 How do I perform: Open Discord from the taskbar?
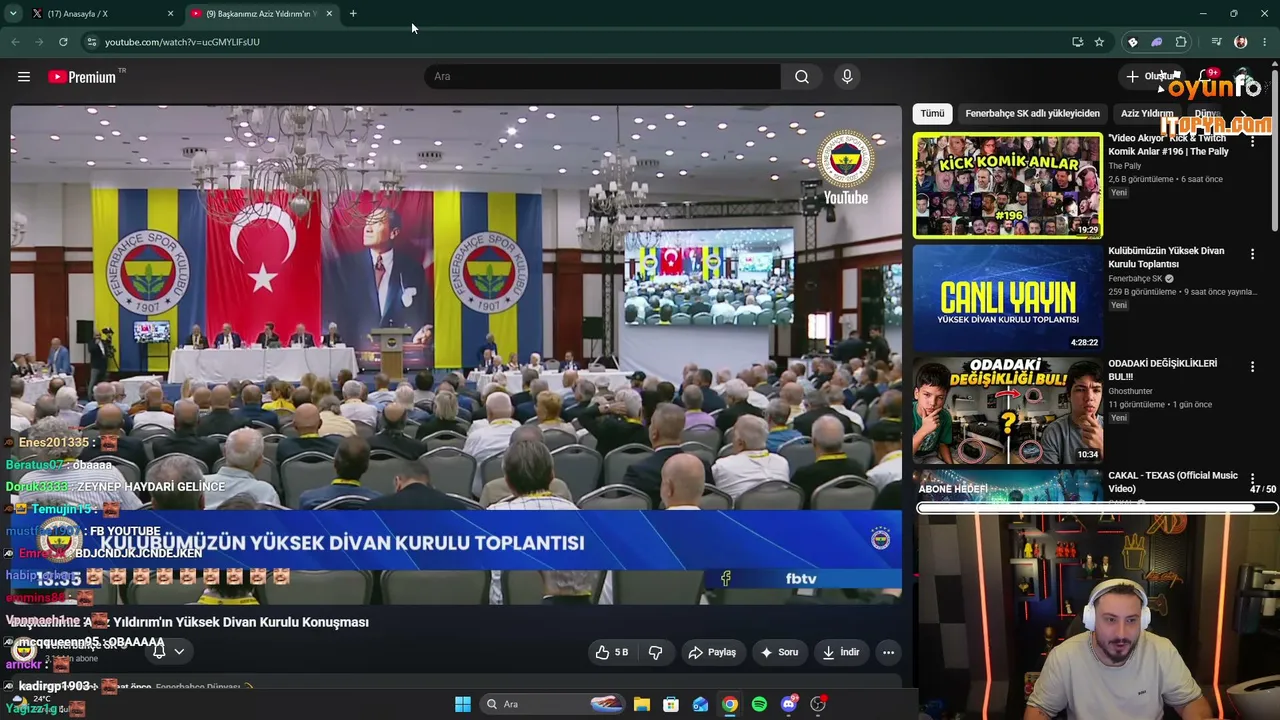coord(788,704)
